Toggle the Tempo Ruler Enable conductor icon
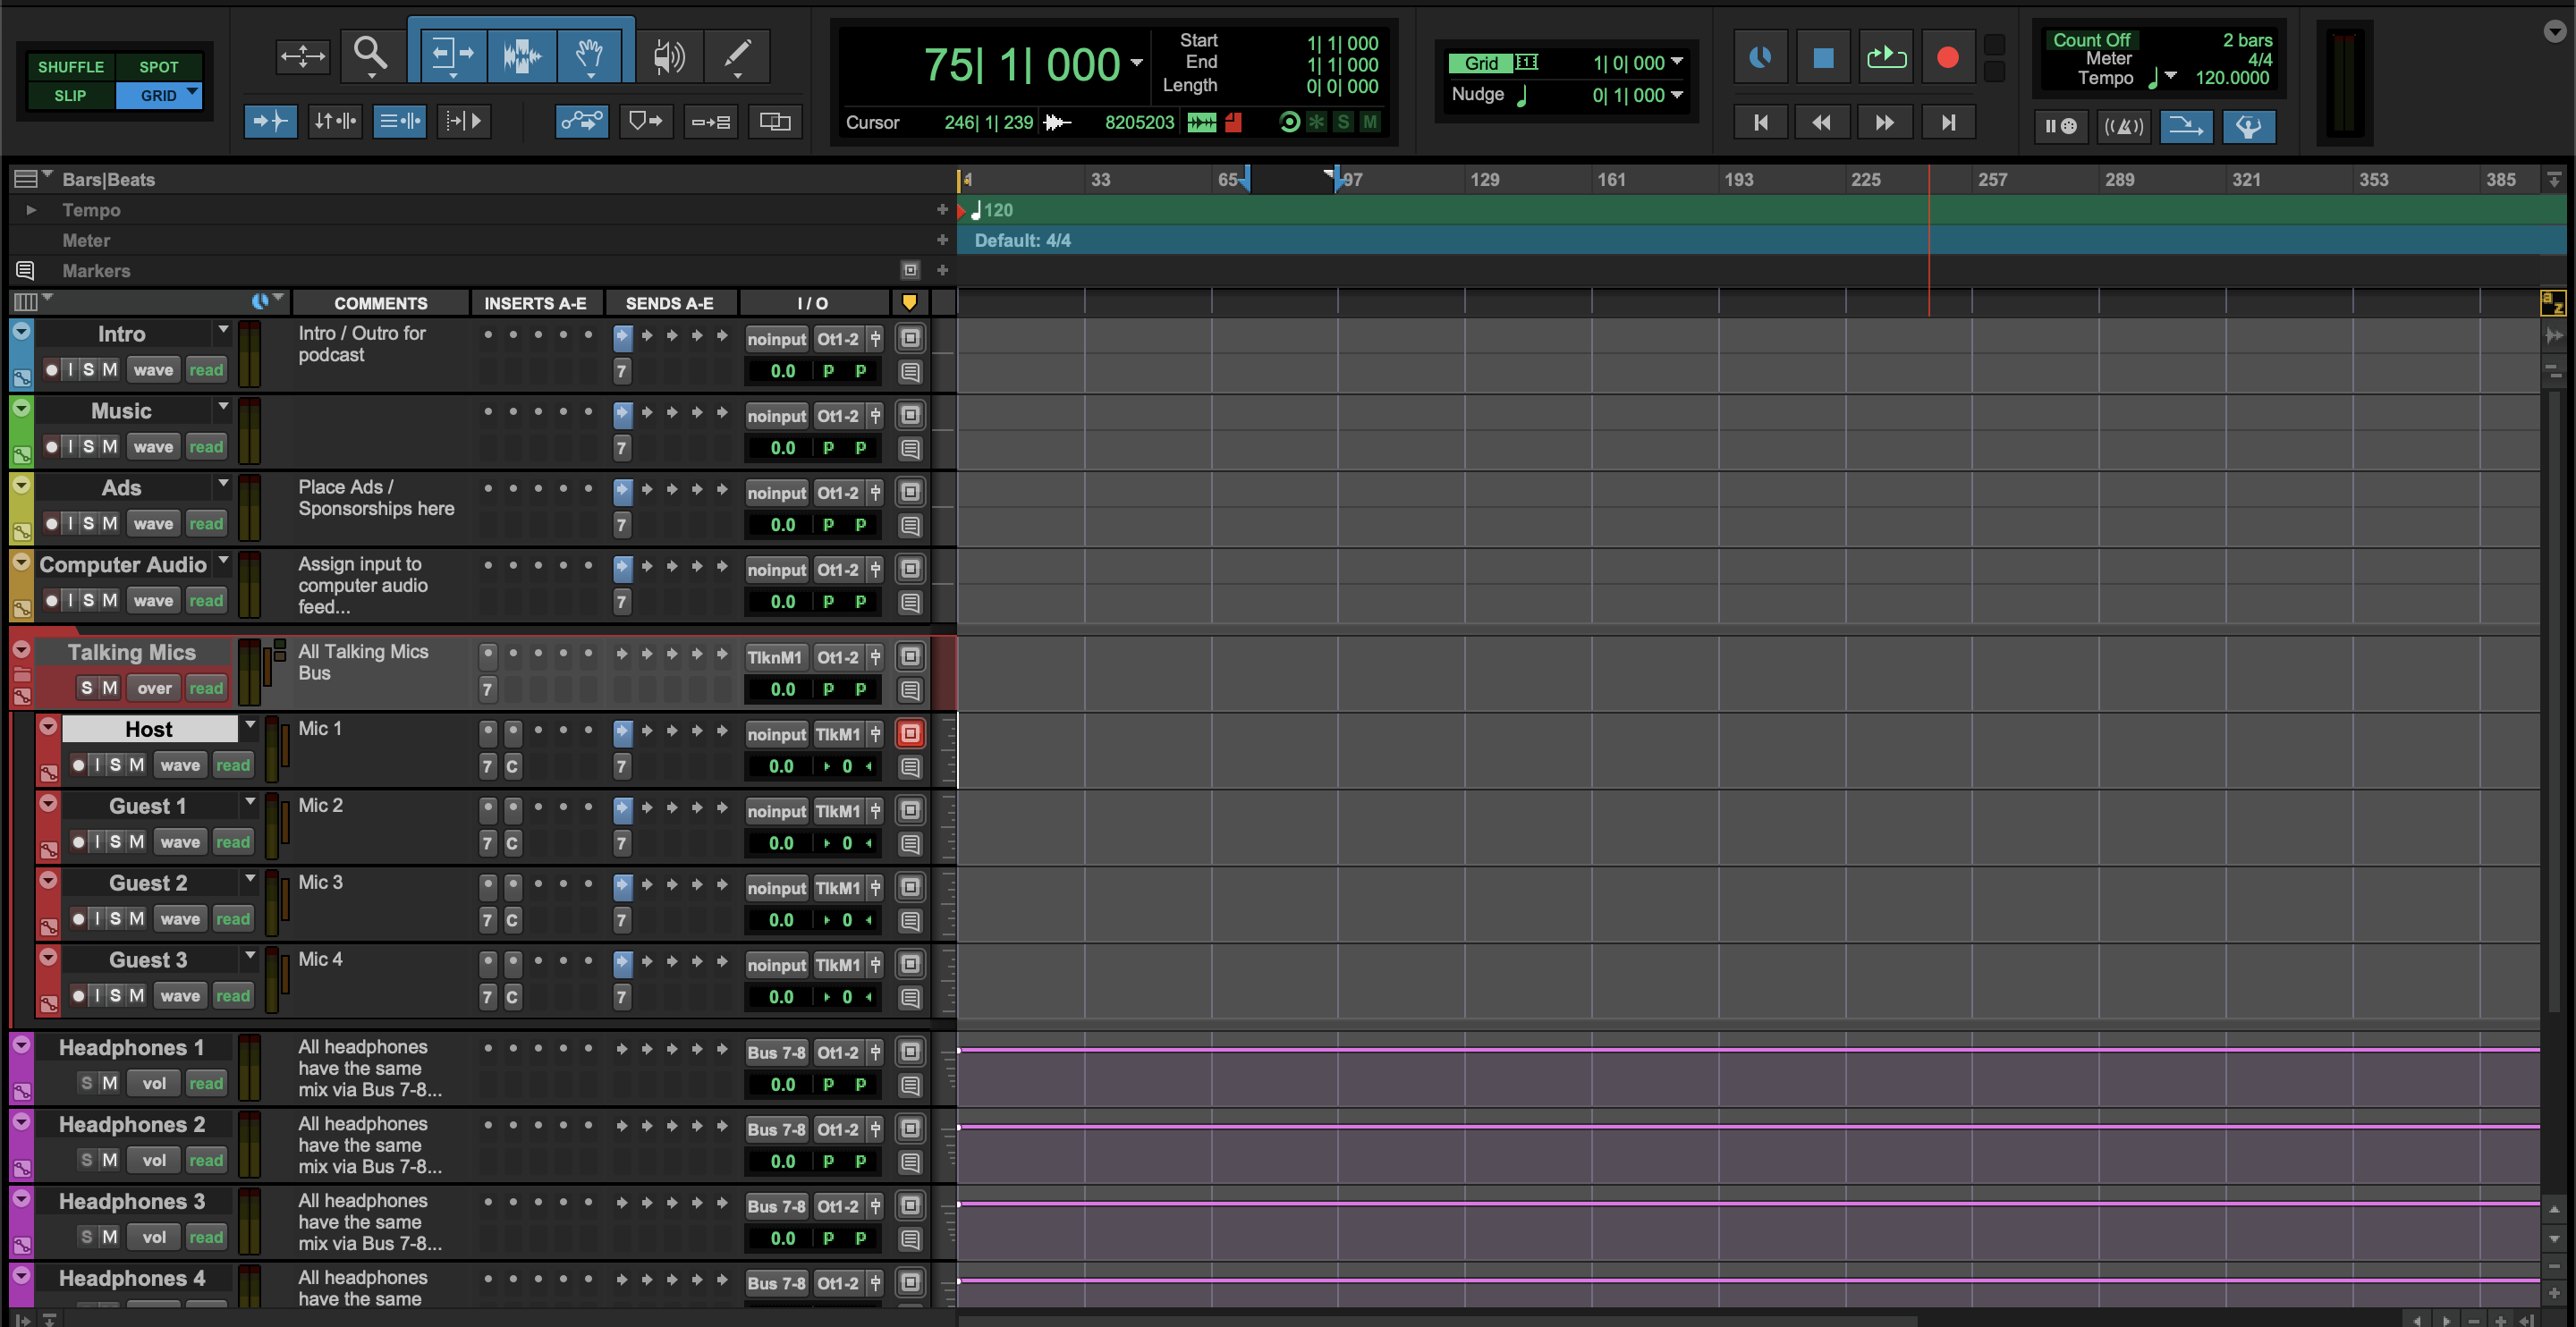Viewport: 2576px width, 1327px height. (2248, 126)
